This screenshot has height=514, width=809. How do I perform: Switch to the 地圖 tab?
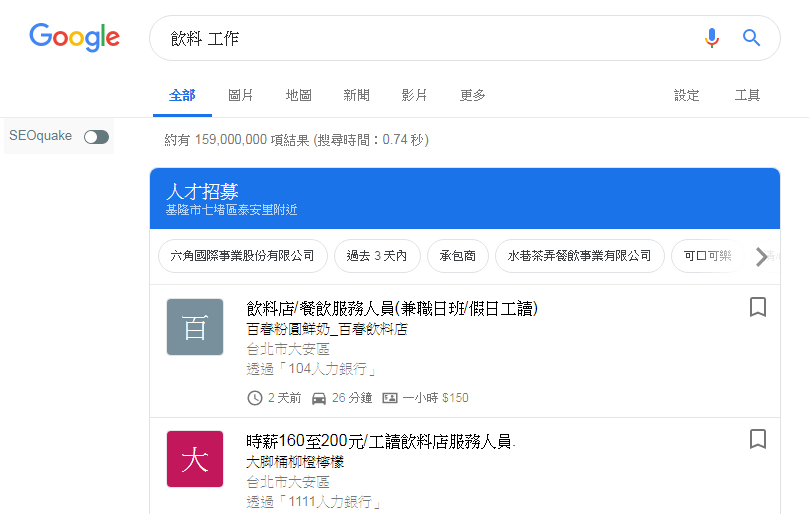click(299, 95)
